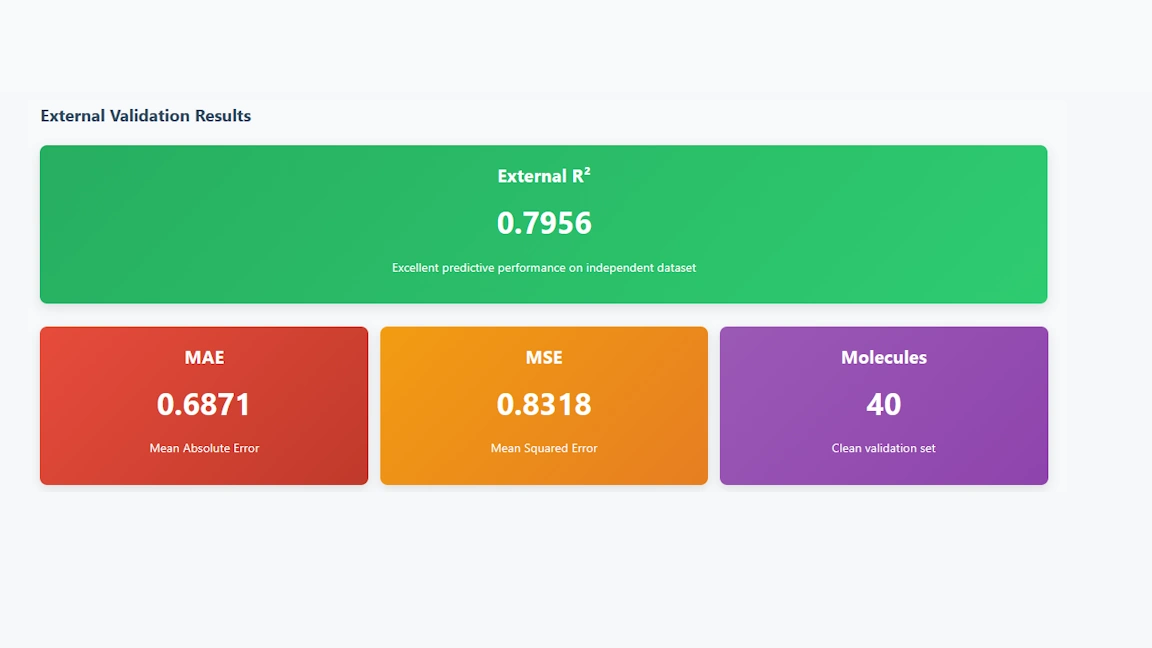Click the molecule count value 40
The height and width of the screenshot is (648, 1152).
[884, 404]
